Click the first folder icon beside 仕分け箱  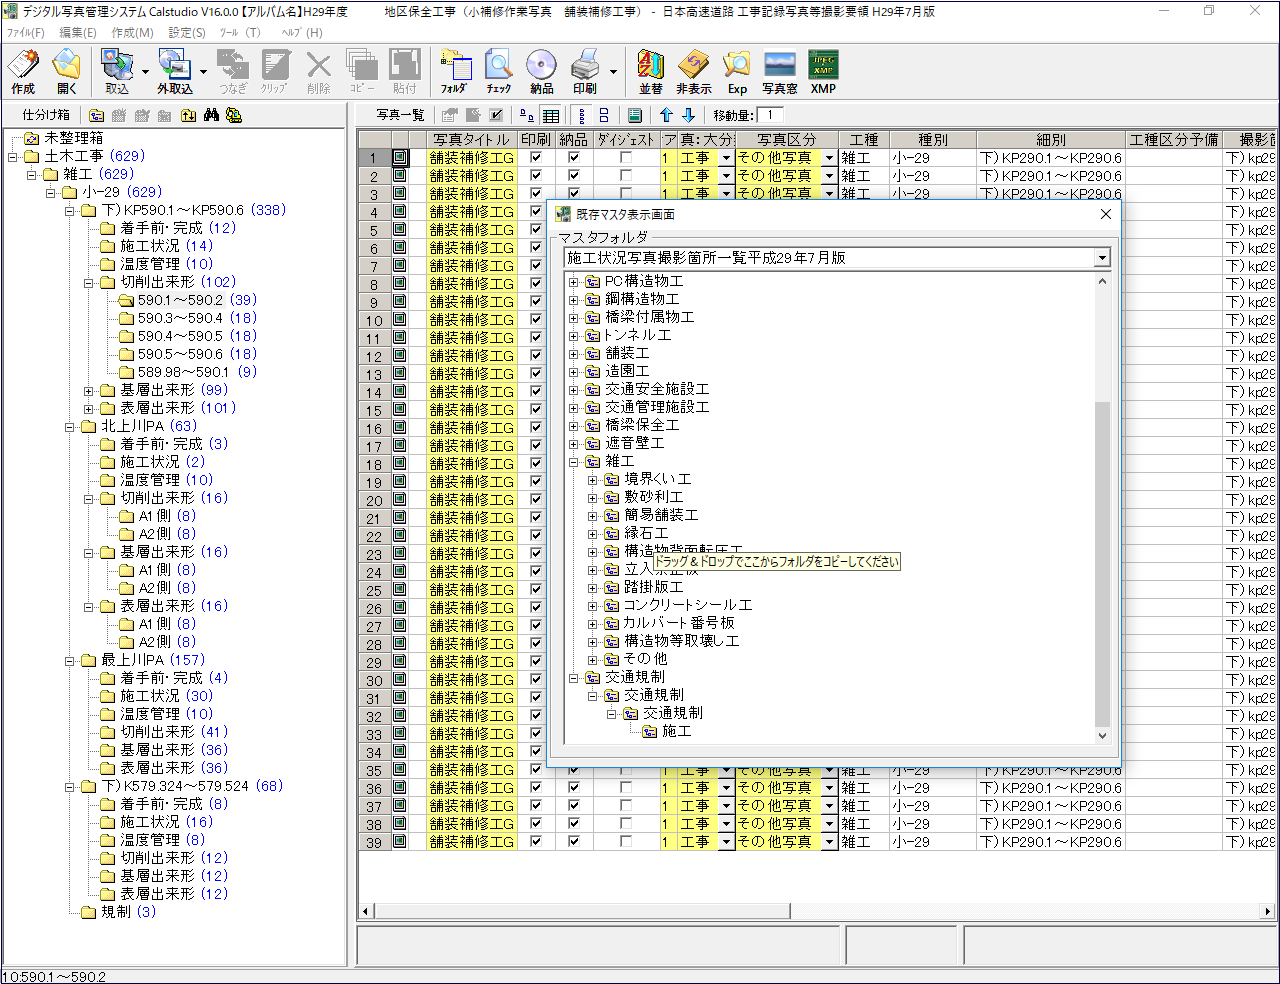(96, 115)
